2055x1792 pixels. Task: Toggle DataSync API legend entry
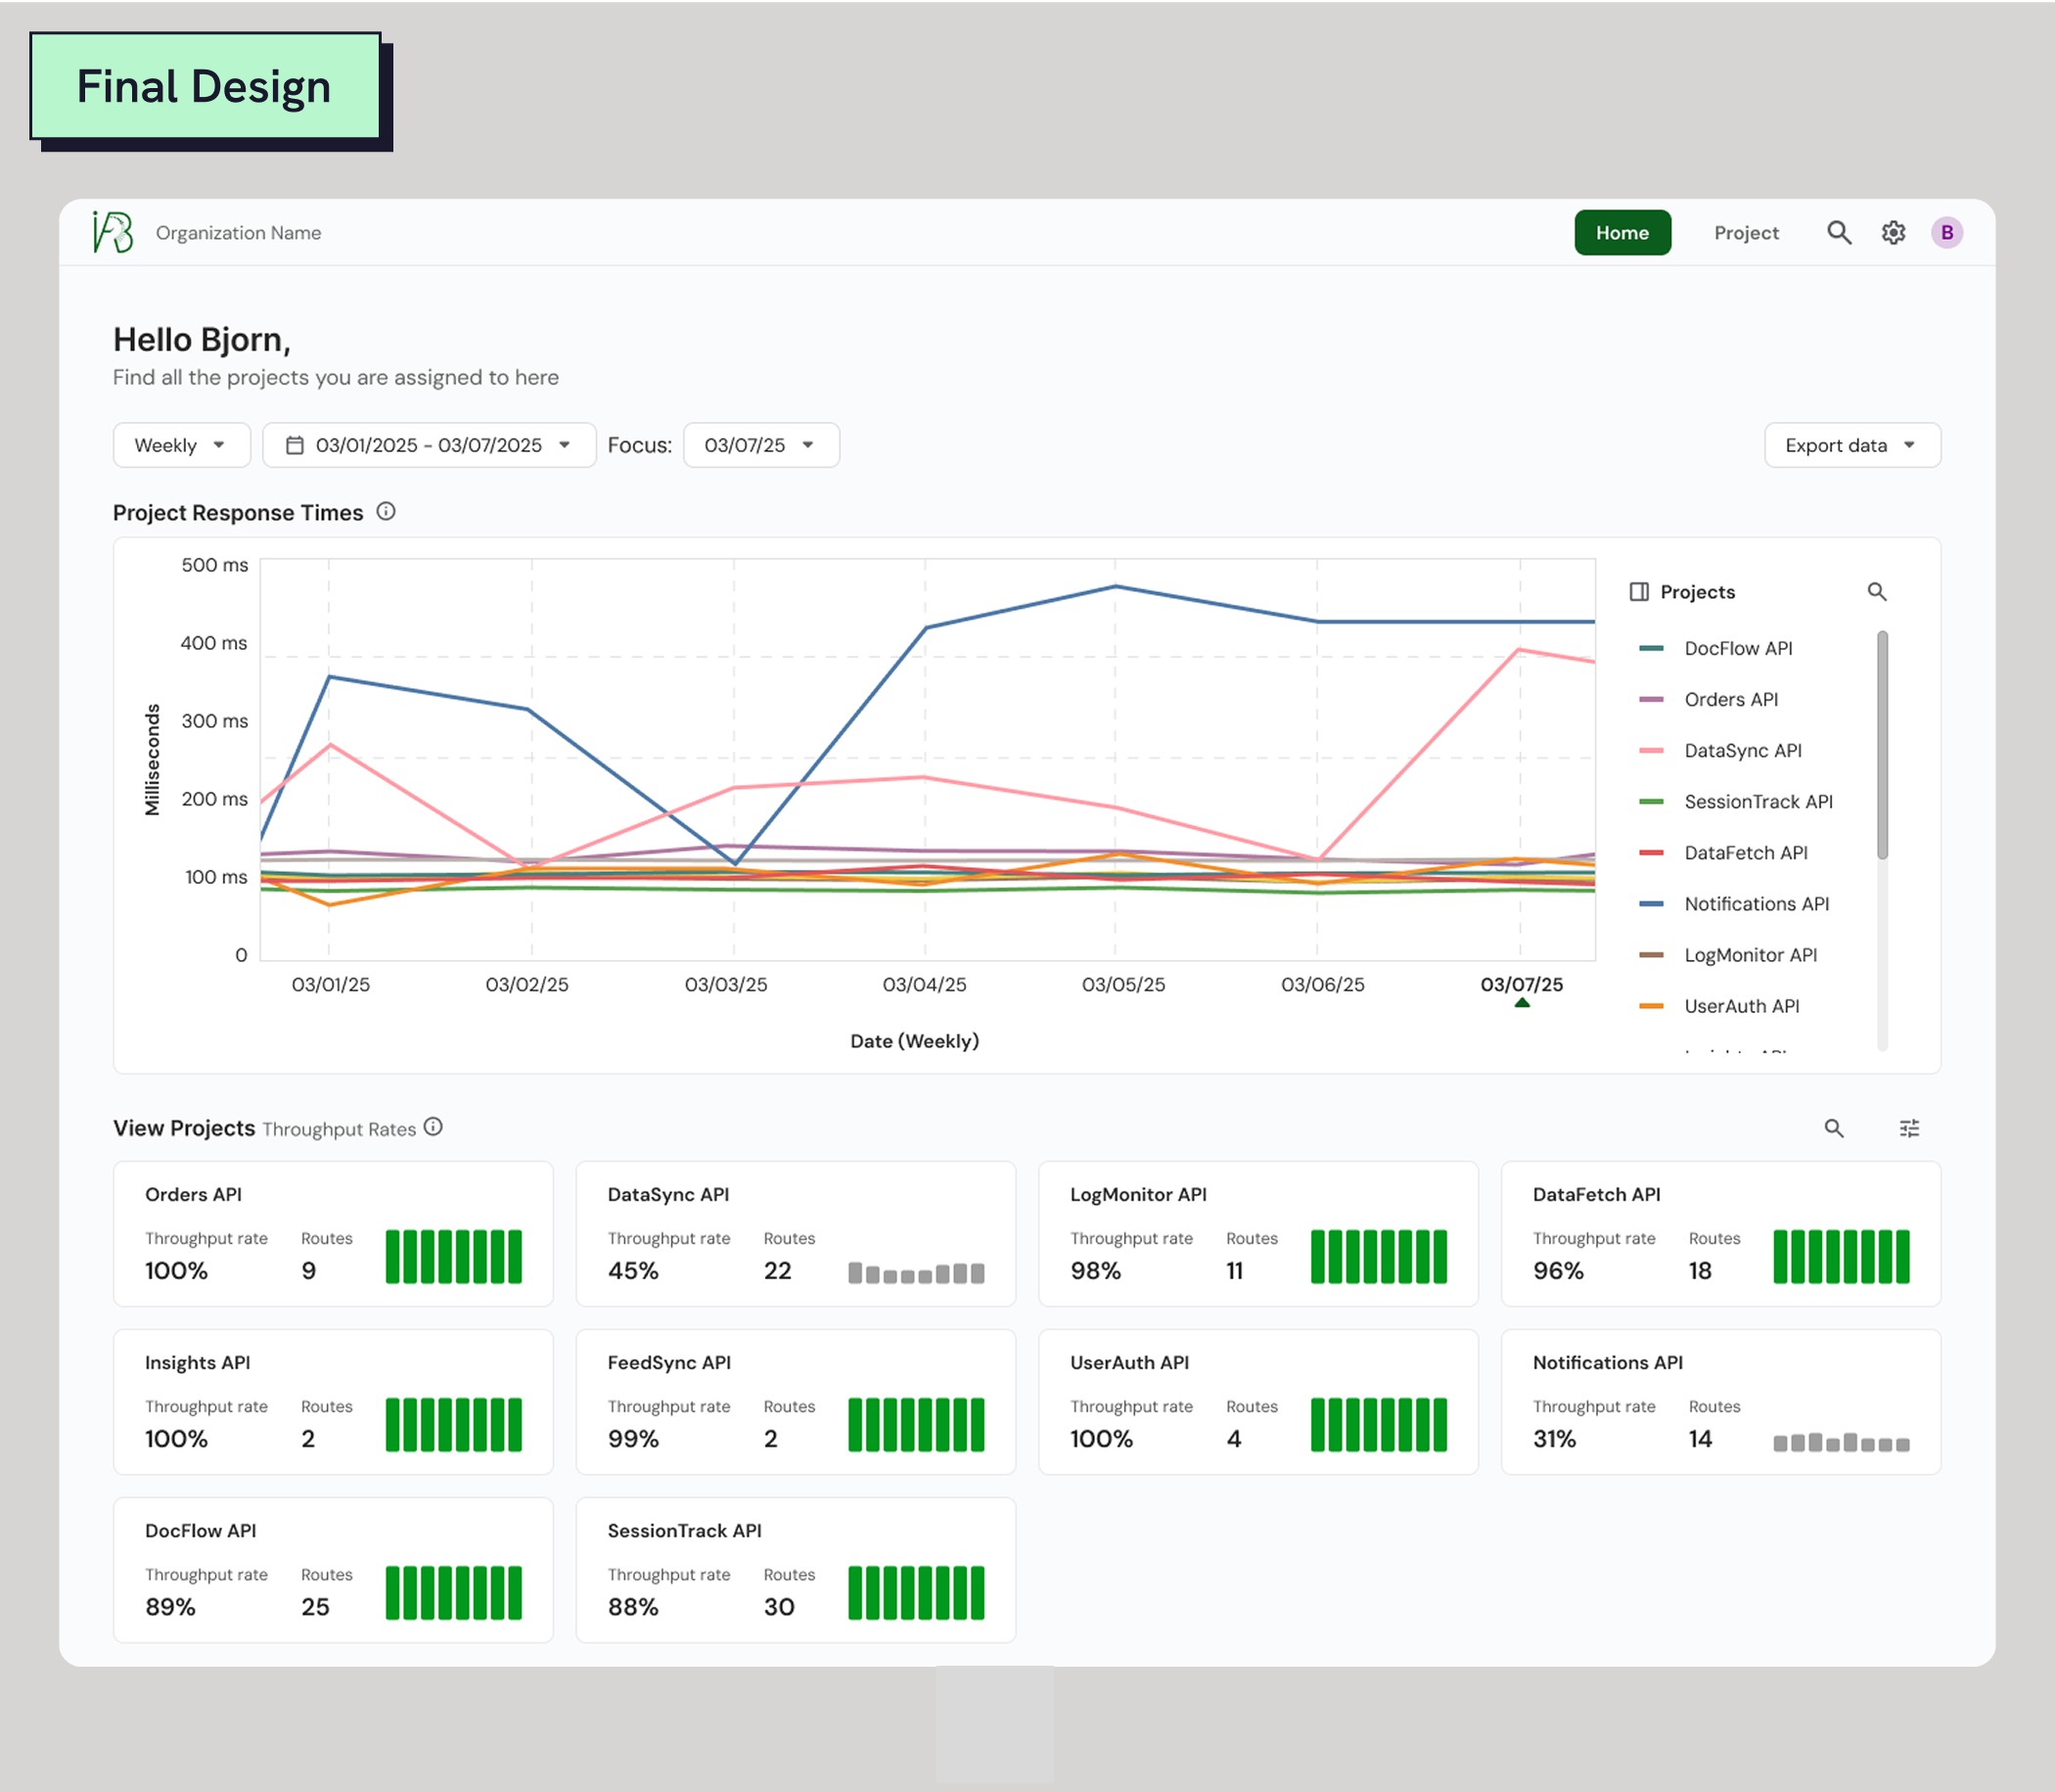tap(1742, 751)
